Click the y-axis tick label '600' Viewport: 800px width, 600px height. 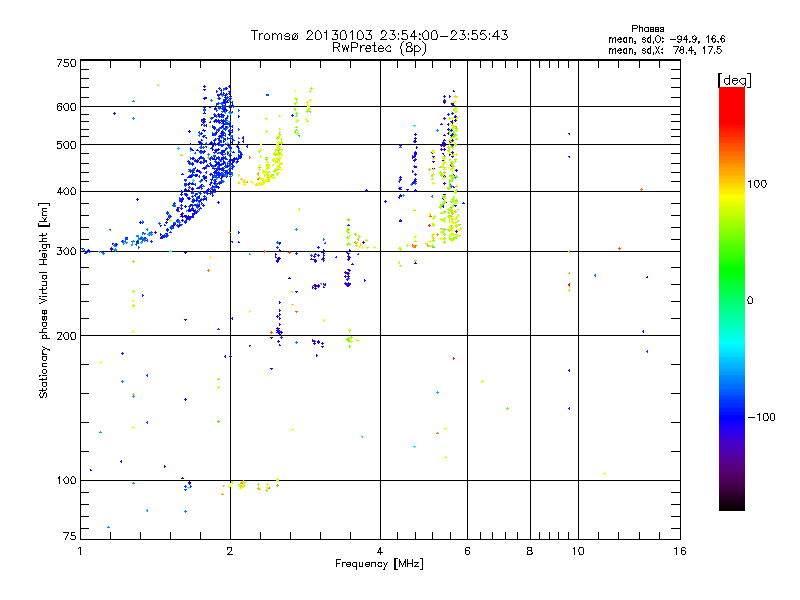coord(66,107)
